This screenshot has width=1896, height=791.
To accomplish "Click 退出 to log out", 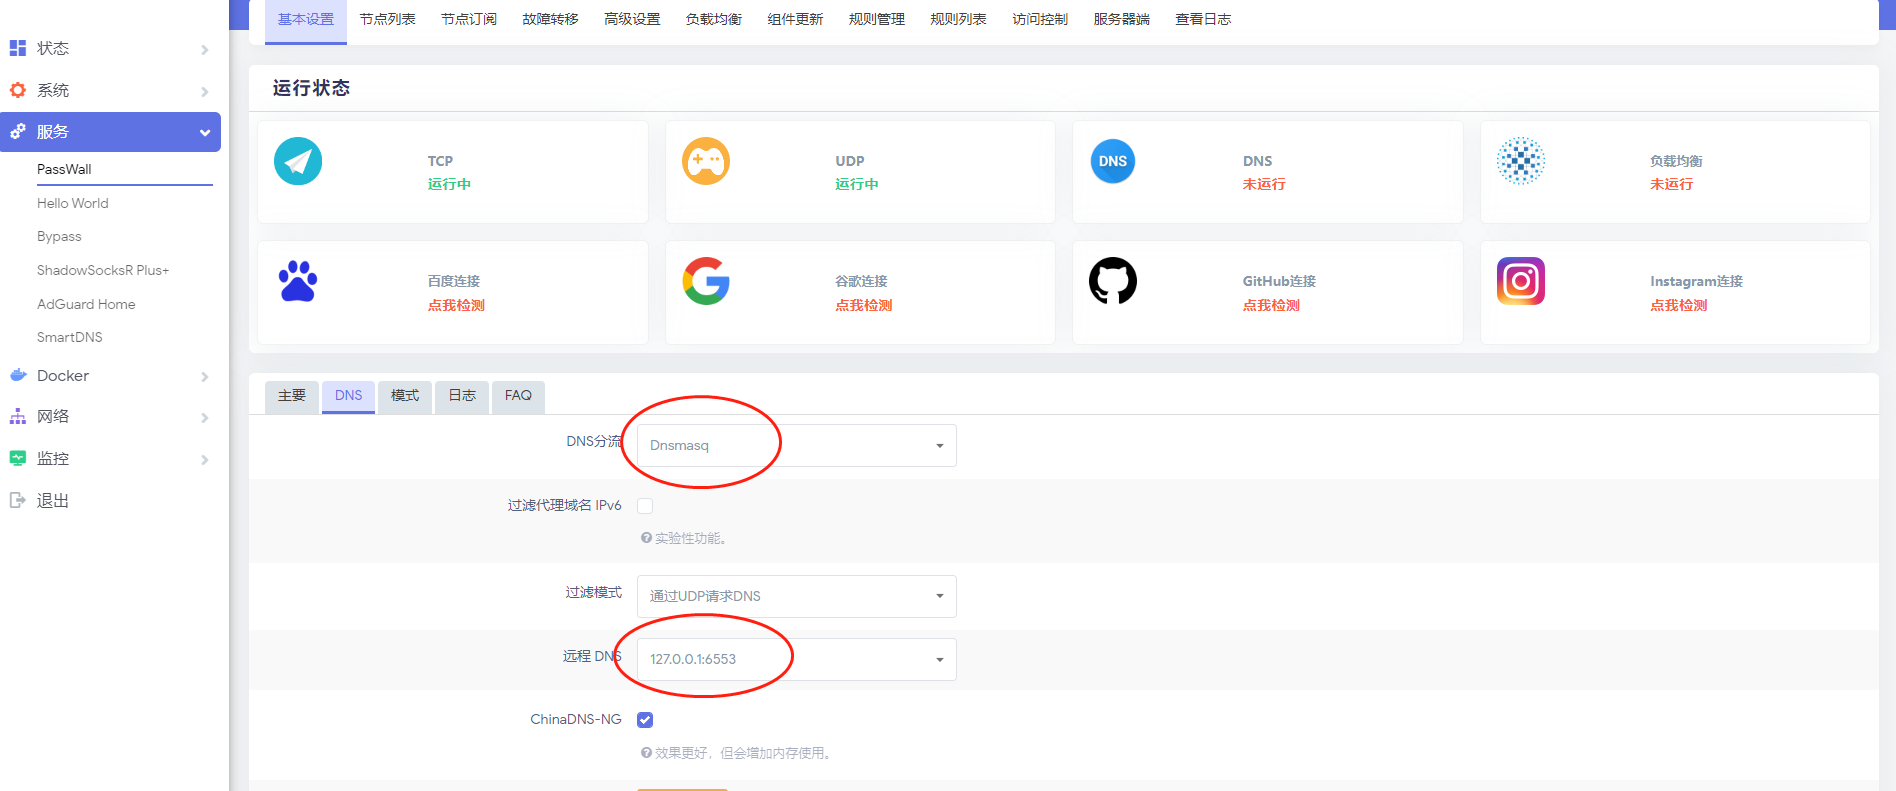I will 53,501.
